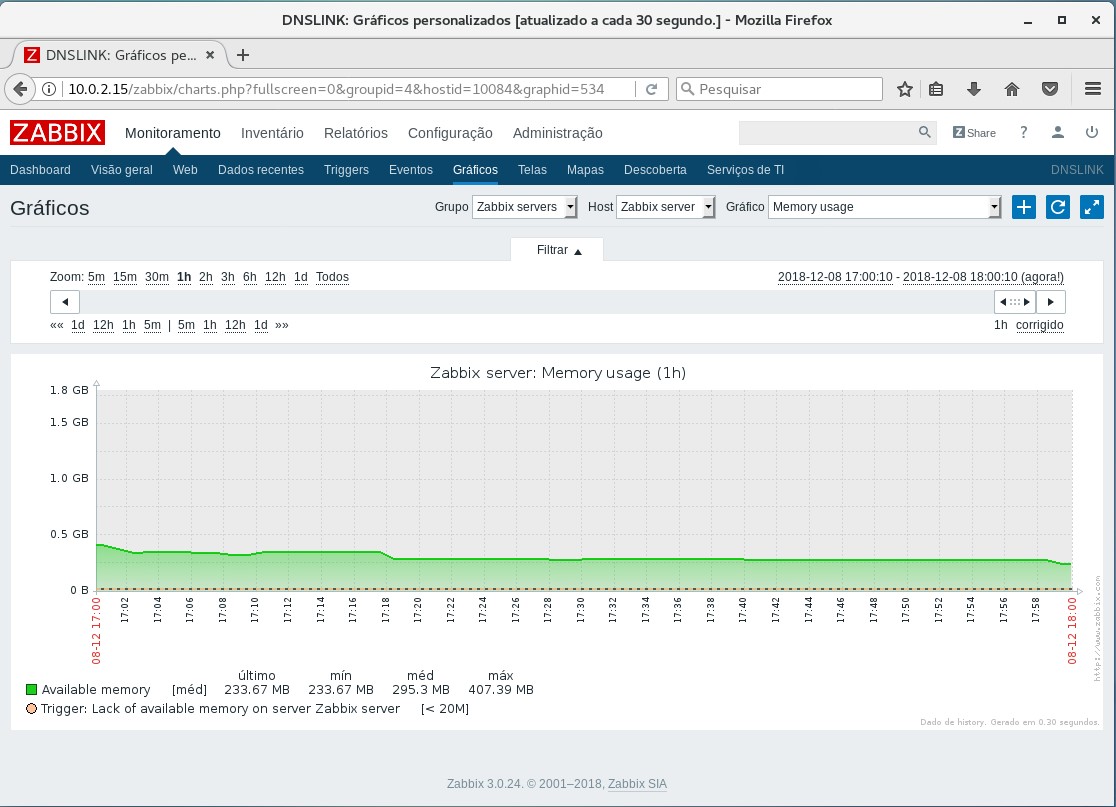Jump to earliest with «« link
Viewport: 1116px width, 807px height.
coord(57,325)
